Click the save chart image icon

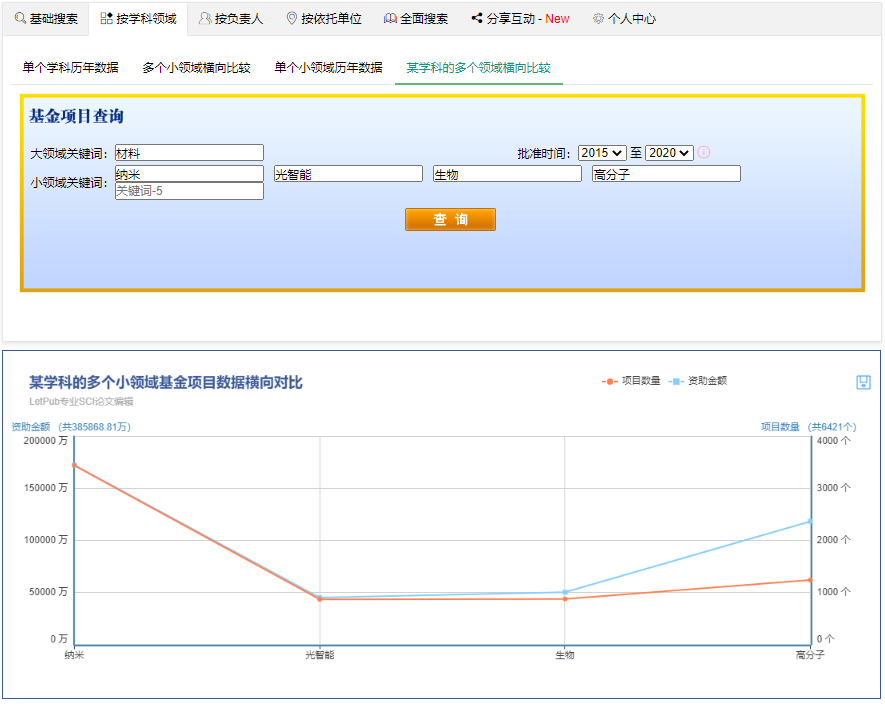click(863, 382)
